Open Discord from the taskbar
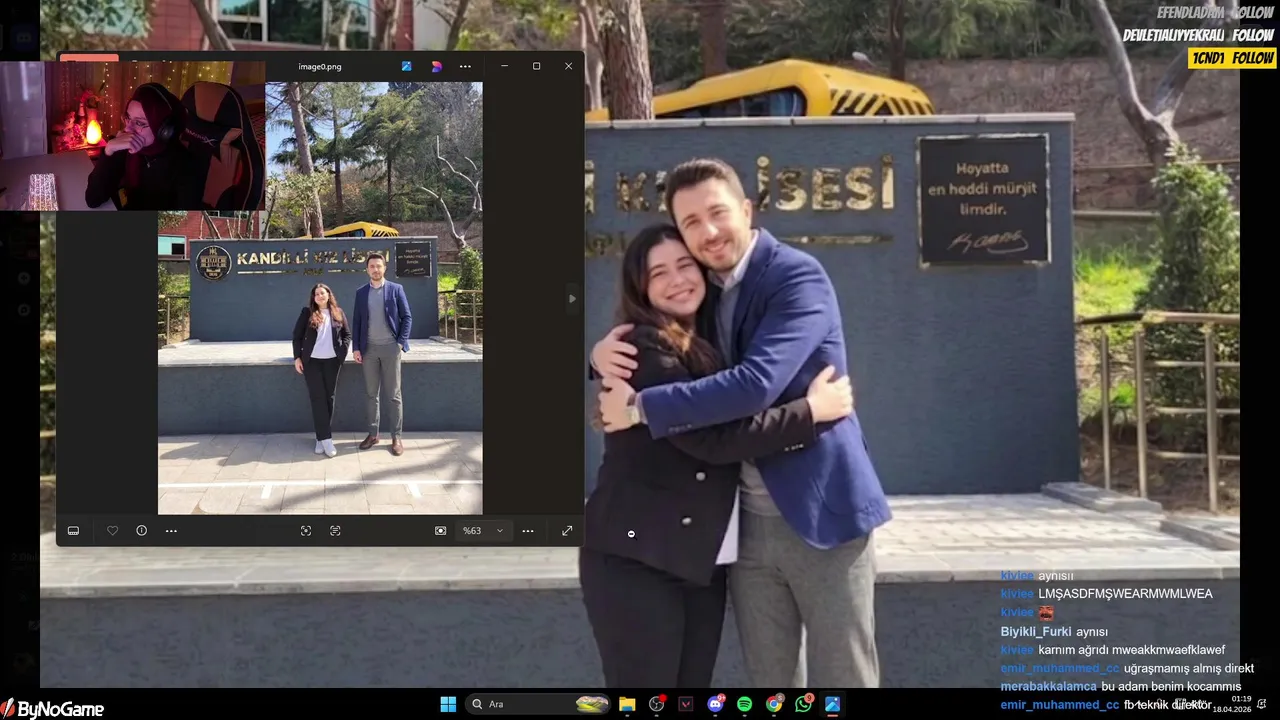The width and height of the screenshot is (1280, 720). [x=715, y=704]
